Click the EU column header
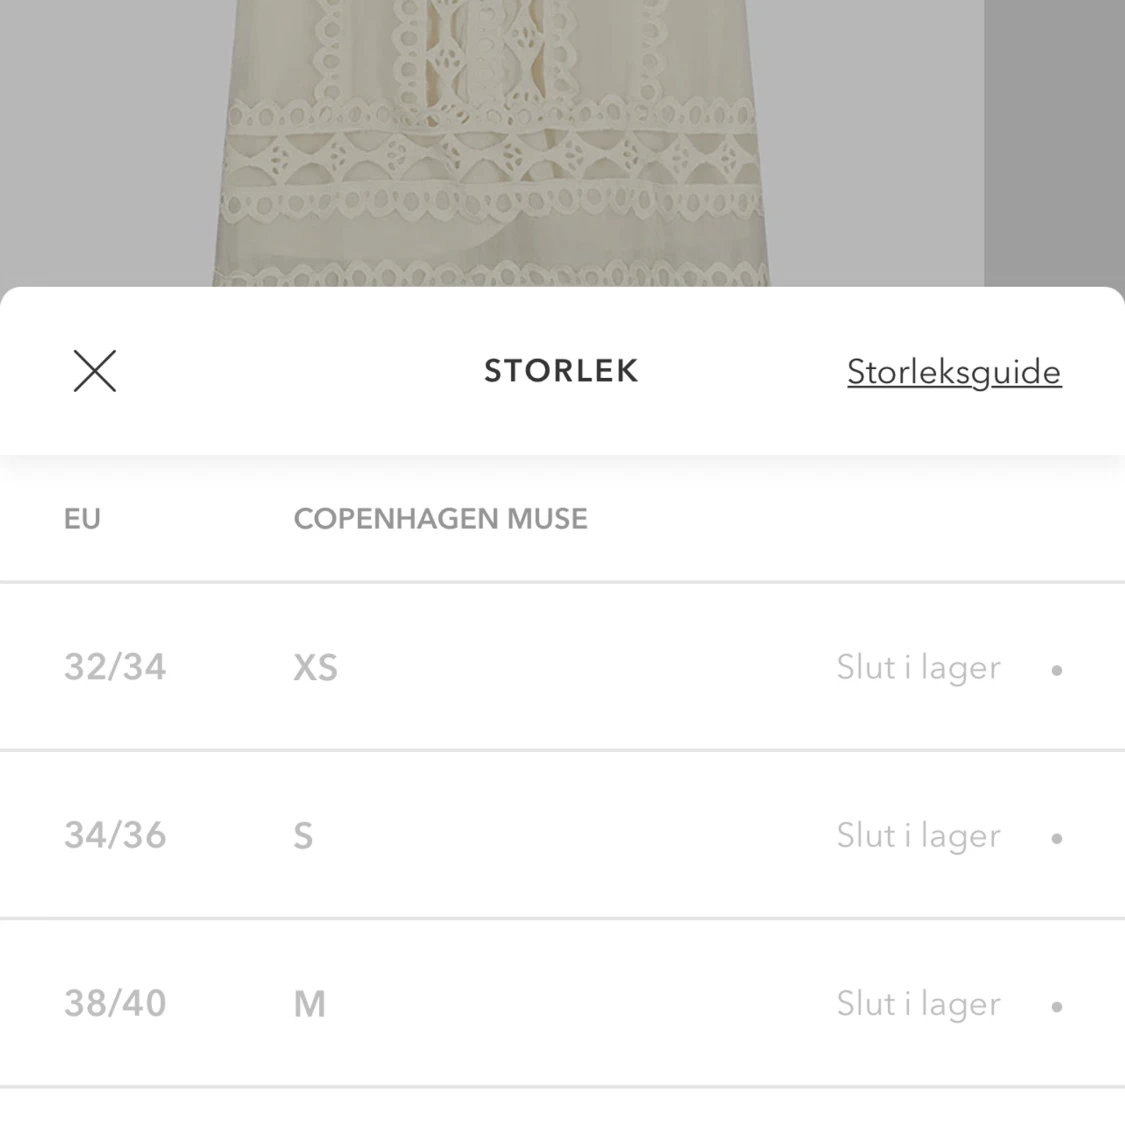 pyautogui.click(x=82, y=519)
